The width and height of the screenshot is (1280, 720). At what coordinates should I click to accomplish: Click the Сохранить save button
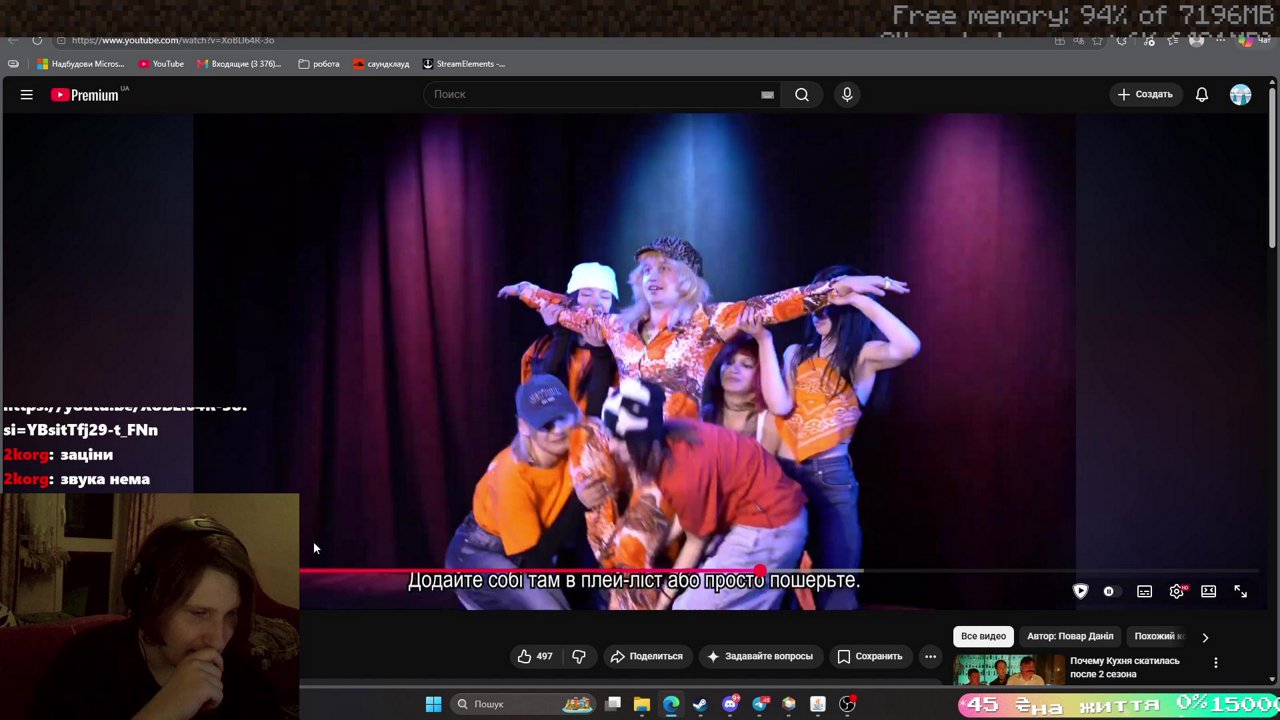[x=870, y=656]
